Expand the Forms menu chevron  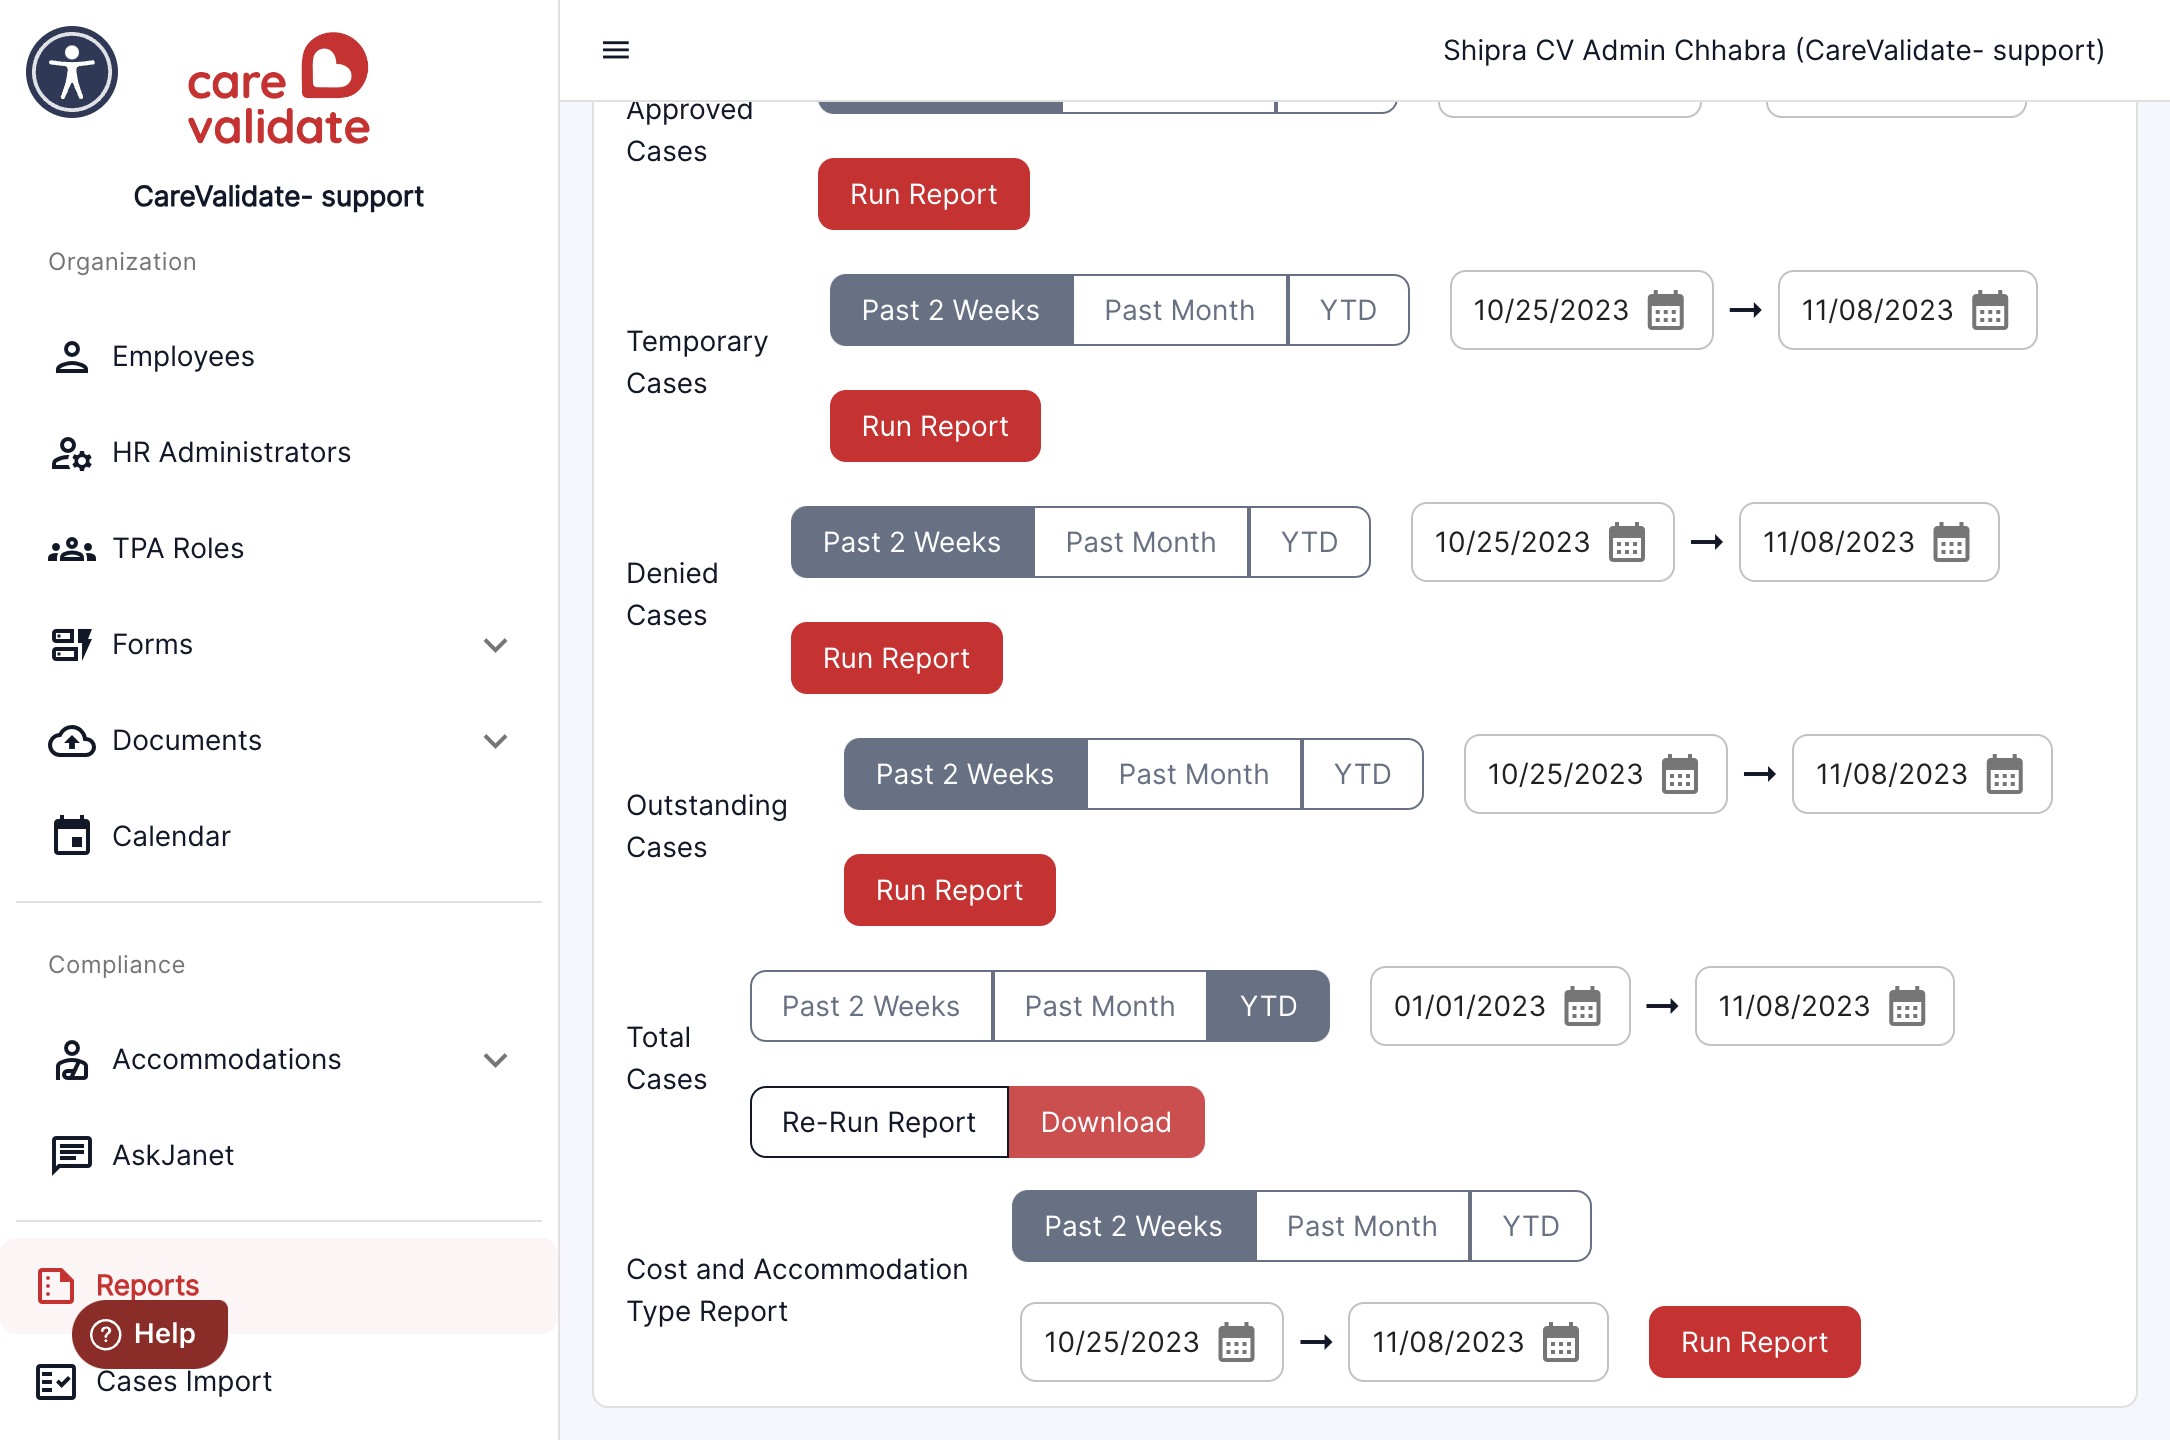click(x=495, y=645)
